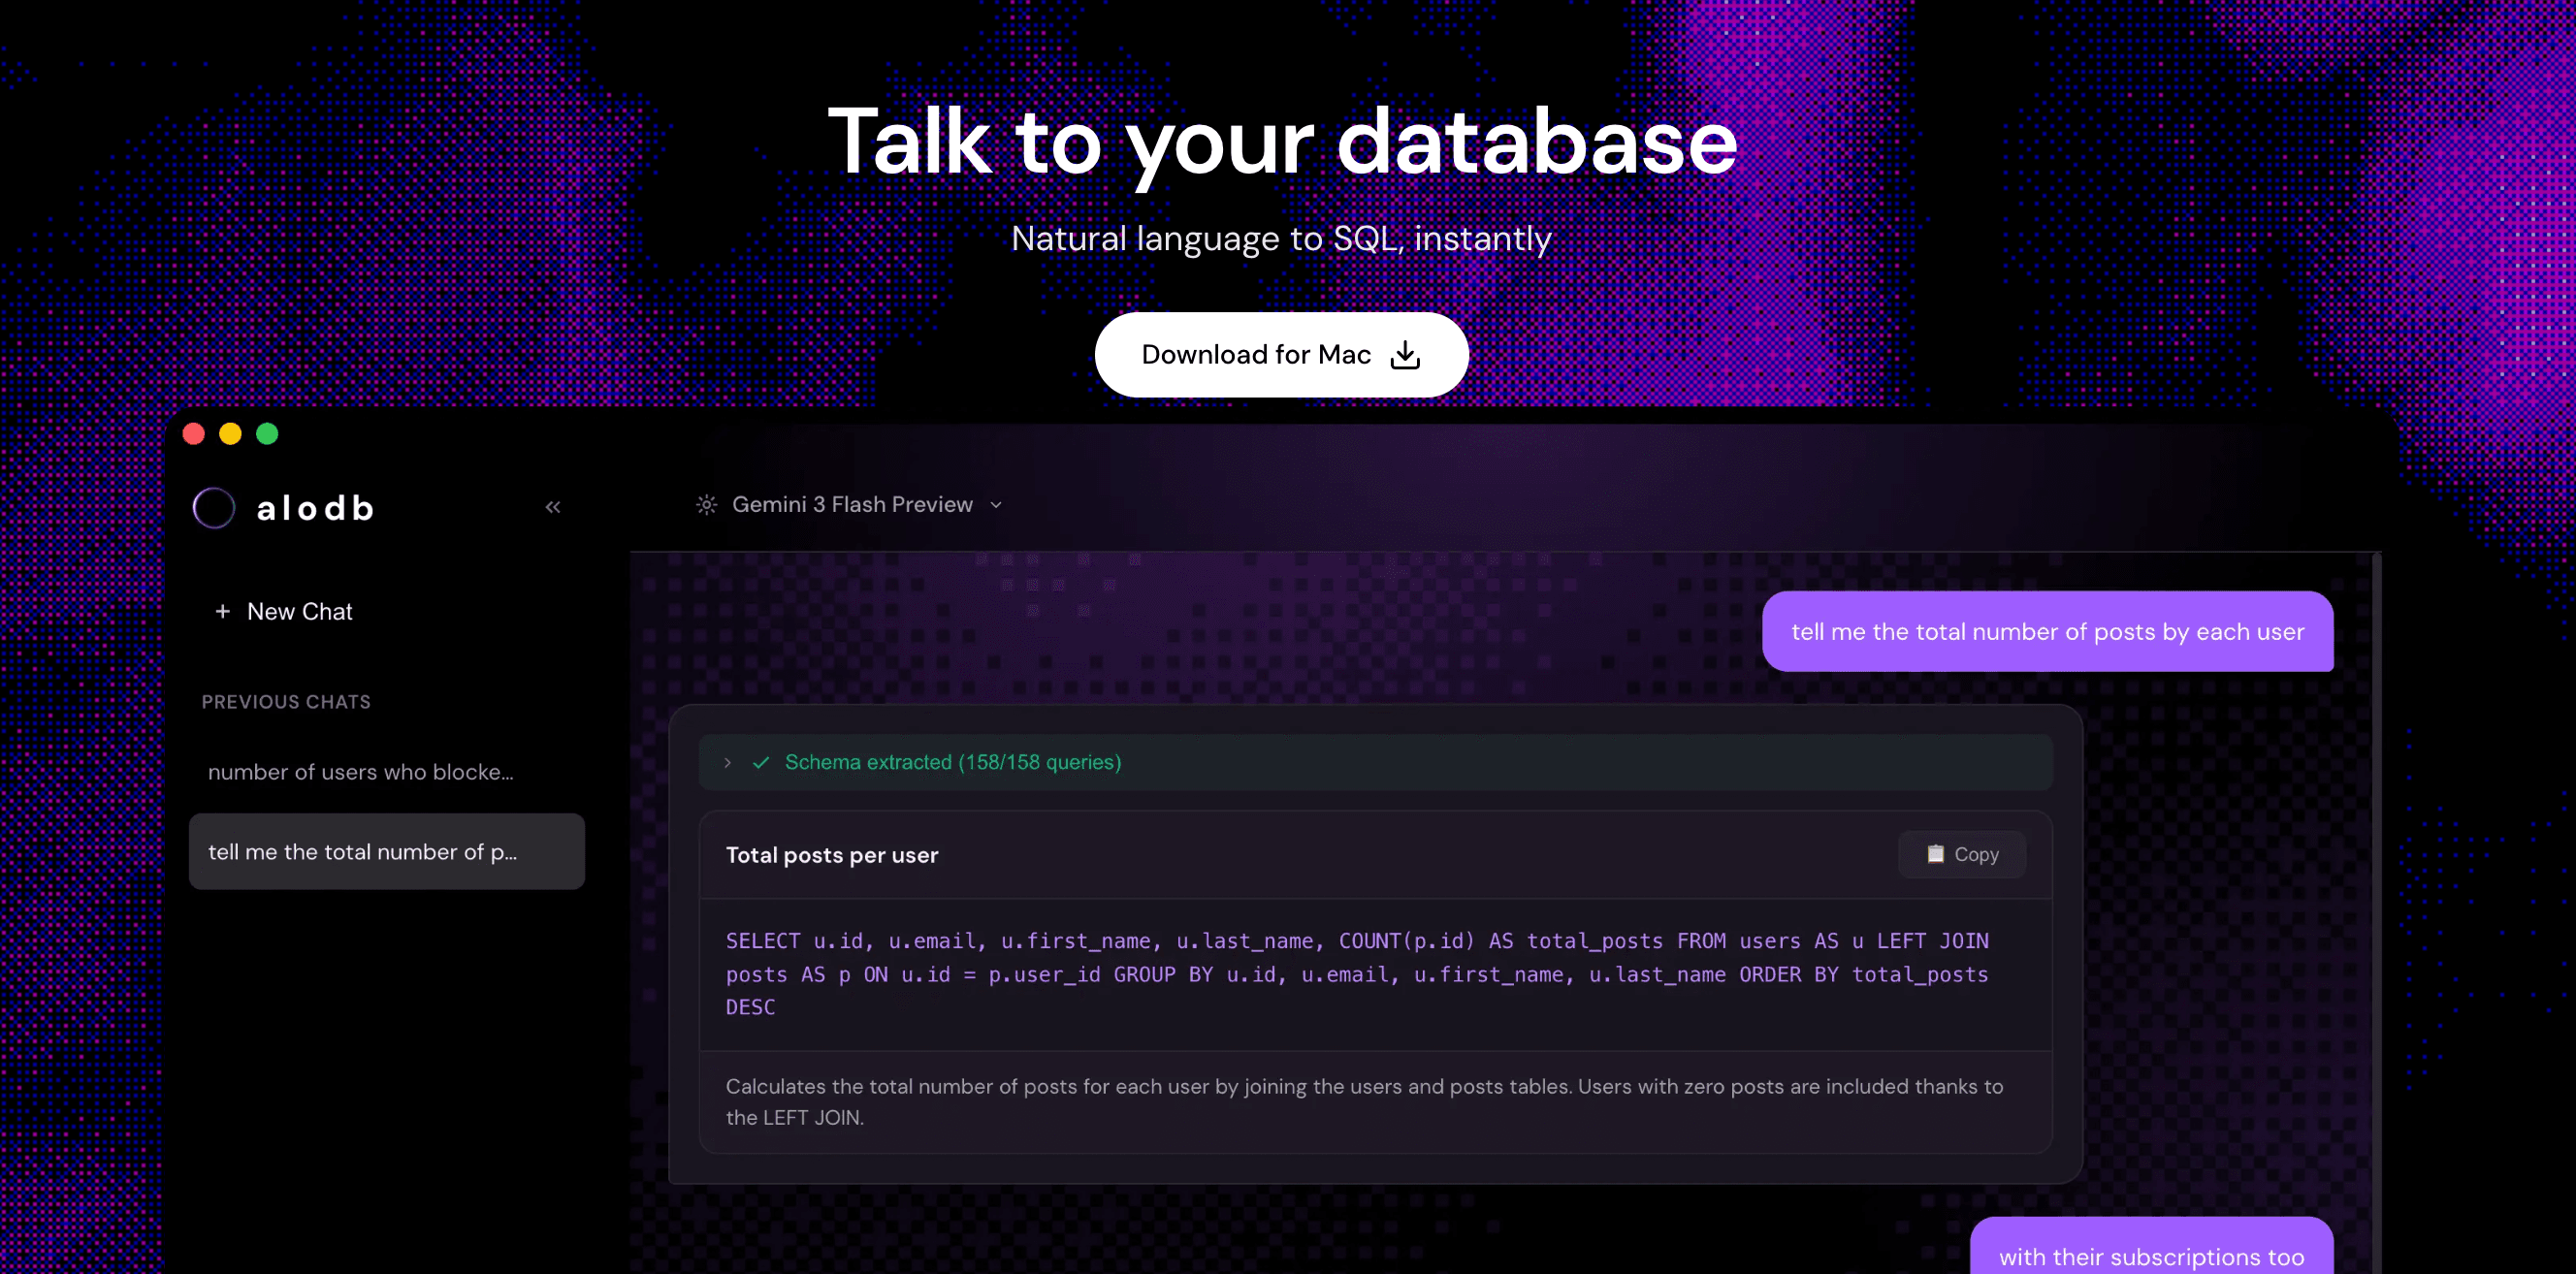Click the purple message bubble about posts per user
The height and width of the screenshot is (1274, 2576).
2048,631
